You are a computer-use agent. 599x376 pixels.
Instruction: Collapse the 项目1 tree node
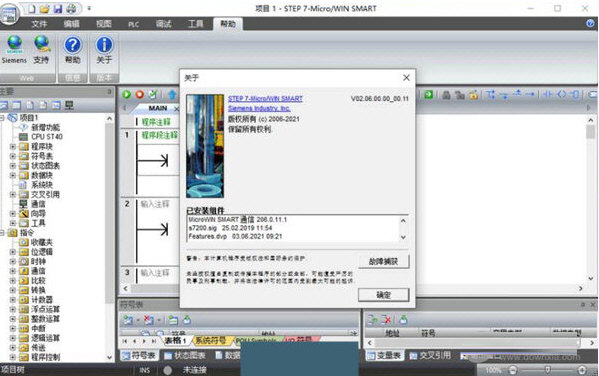click(2, 118)
